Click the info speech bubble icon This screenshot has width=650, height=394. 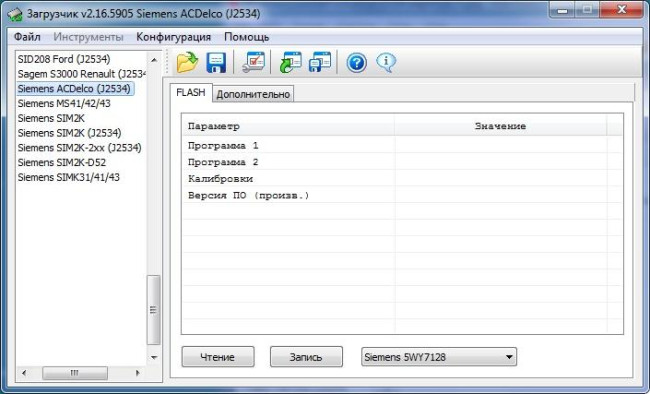click(x=386, y=63)
